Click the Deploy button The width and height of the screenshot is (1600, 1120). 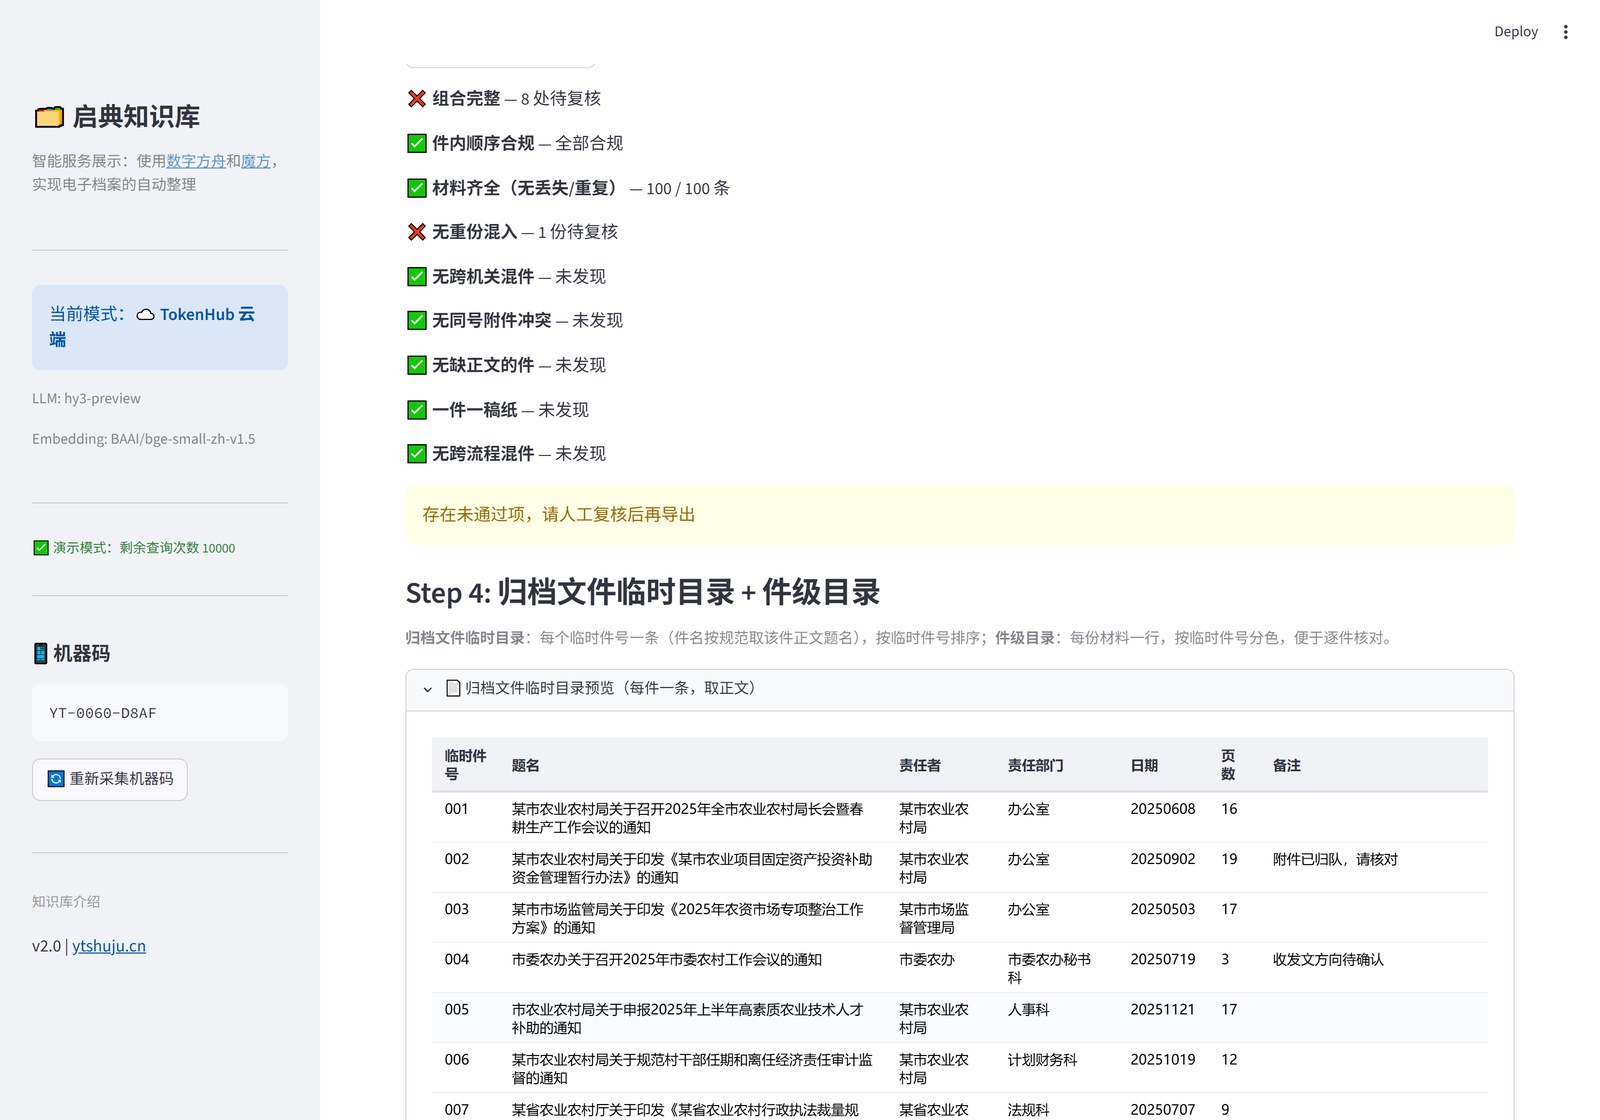pos(1515,32)
